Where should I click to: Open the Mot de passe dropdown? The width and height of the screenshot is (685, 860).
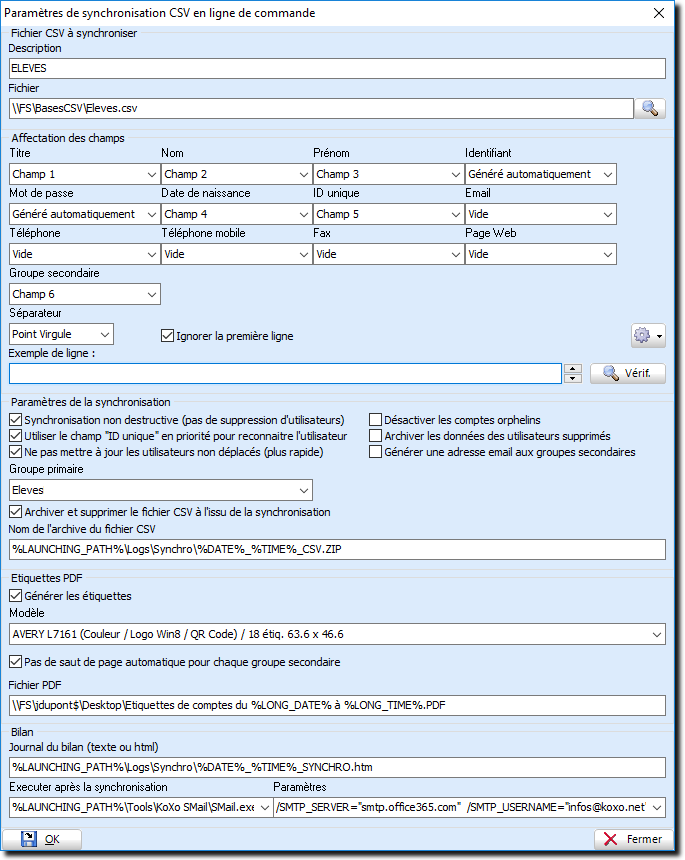(85, 214)
